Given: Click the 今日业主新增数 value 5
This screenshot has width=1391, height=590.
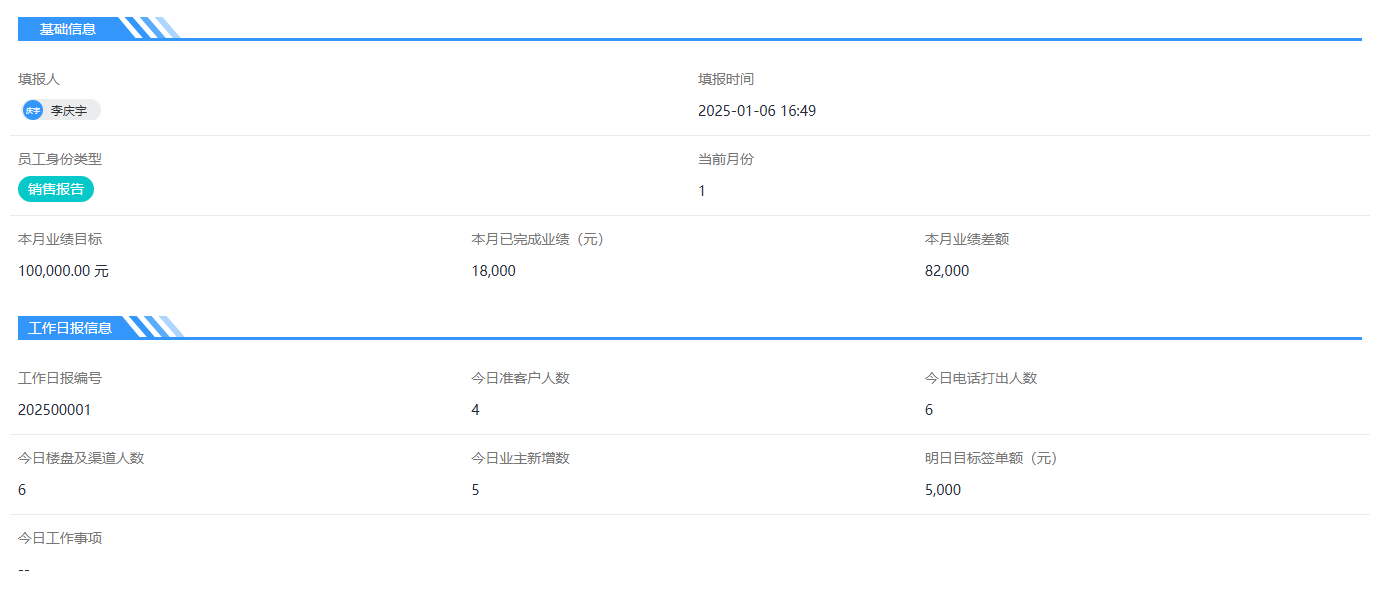Looking at the screenshot, I should 475,490.
